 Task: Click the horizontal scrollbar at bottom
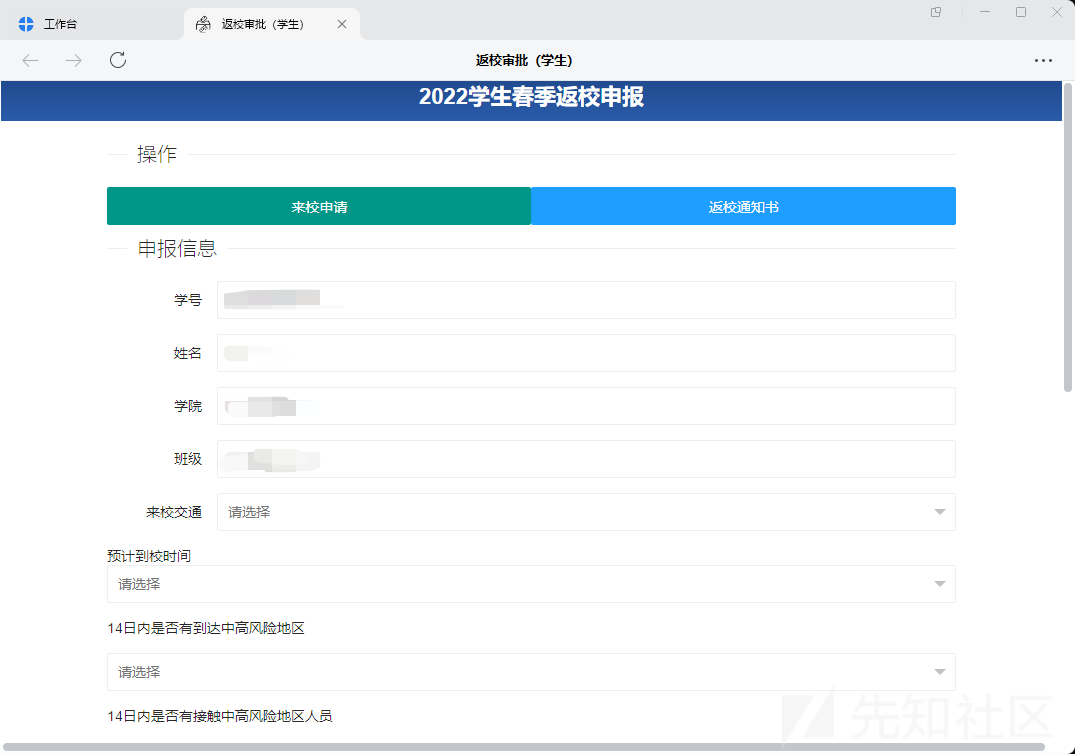(x=524, y=747)
